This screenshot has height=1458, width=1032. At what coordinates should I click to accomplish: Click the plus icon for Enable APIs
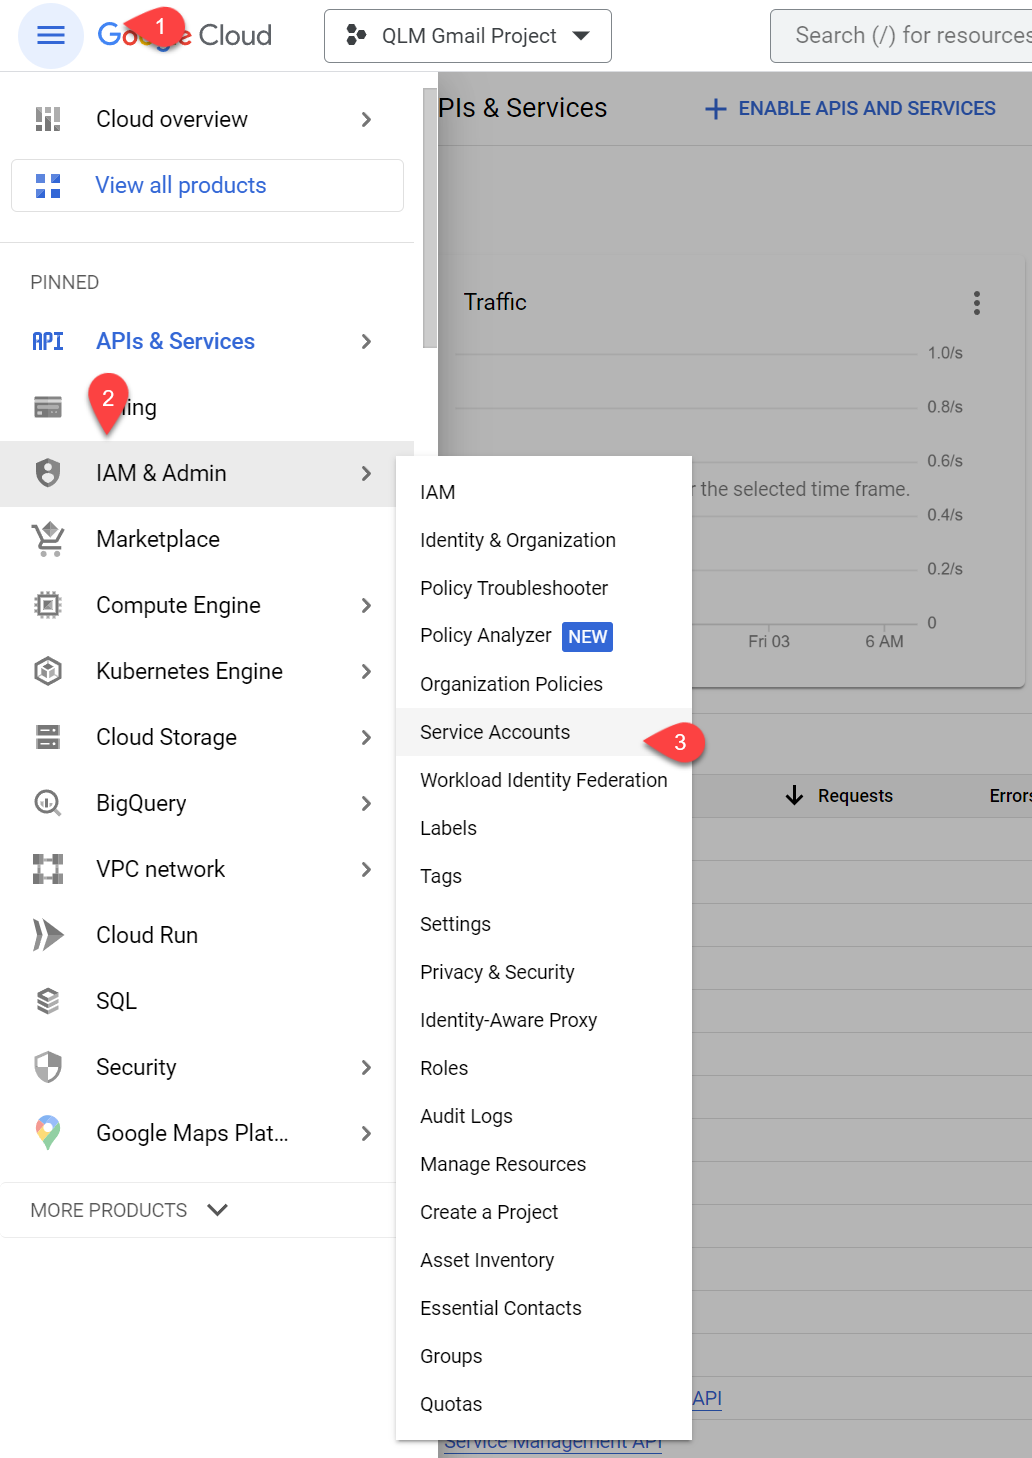point(715,109)
